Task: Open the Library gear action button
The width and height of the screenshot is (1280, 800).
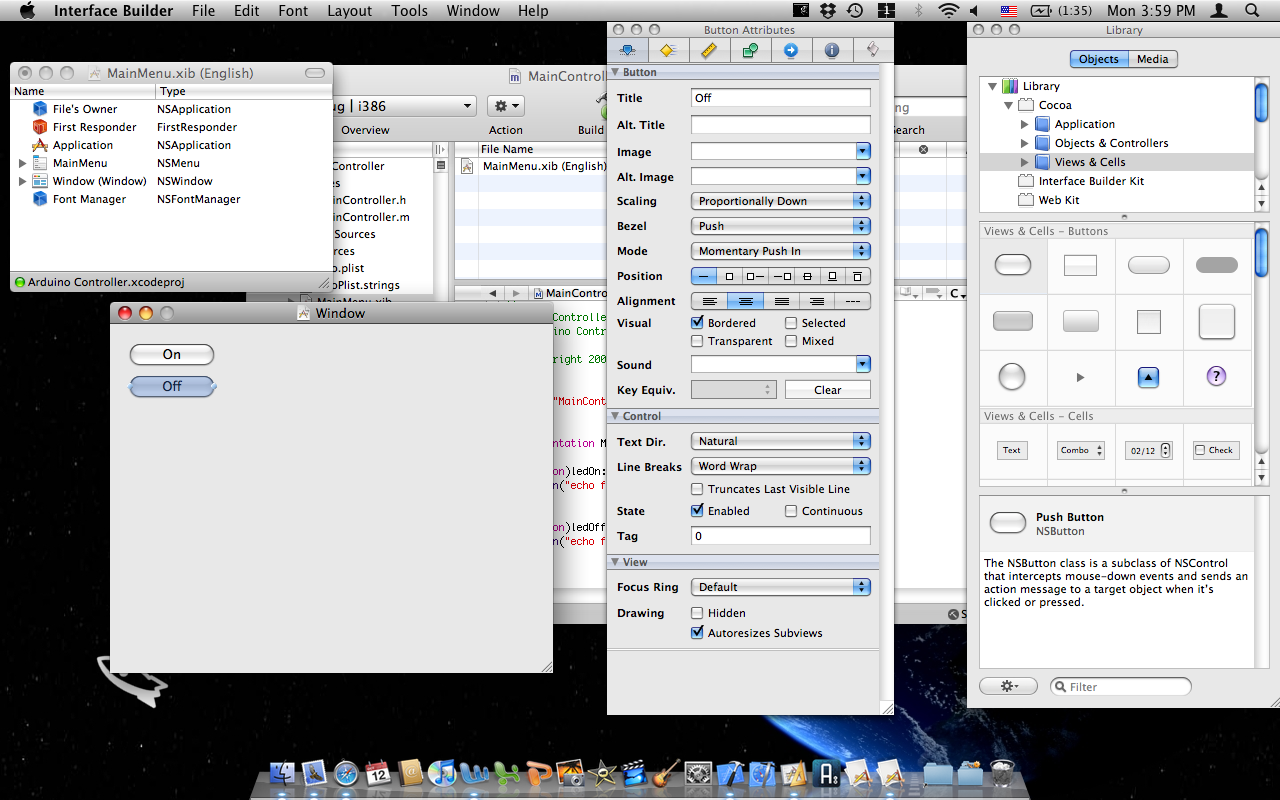Action: (1008, 686)
